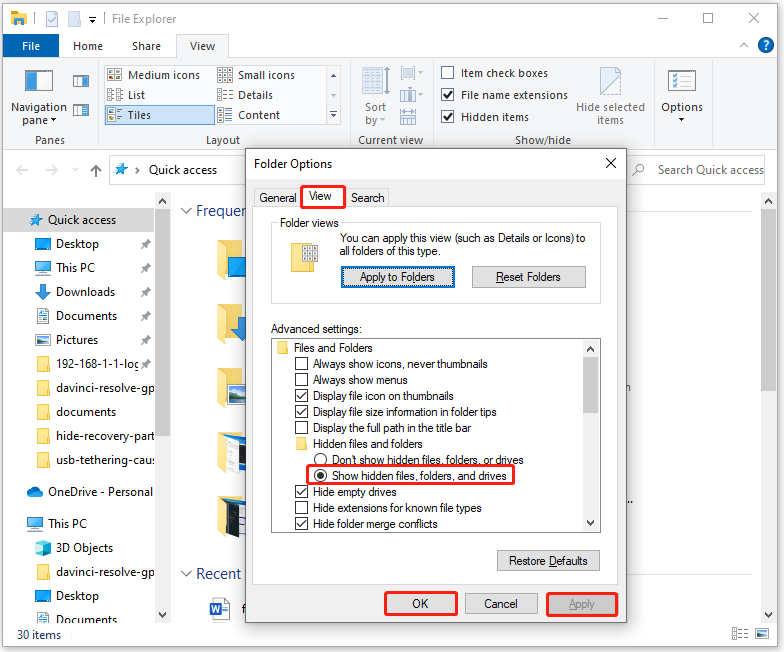The image size is (784, 652).
Task: Switch to large thumbnails view icon in status bar
Action: tap(762, 634)
